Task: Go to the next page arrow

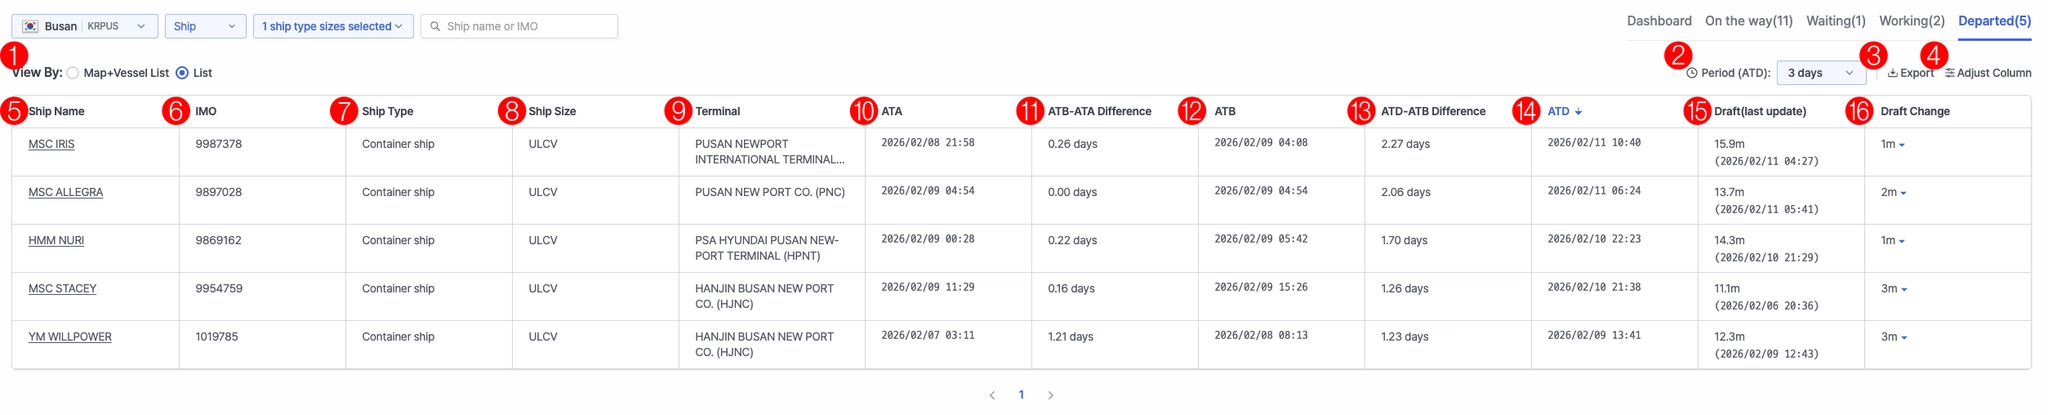Action: click(1050, 395)
